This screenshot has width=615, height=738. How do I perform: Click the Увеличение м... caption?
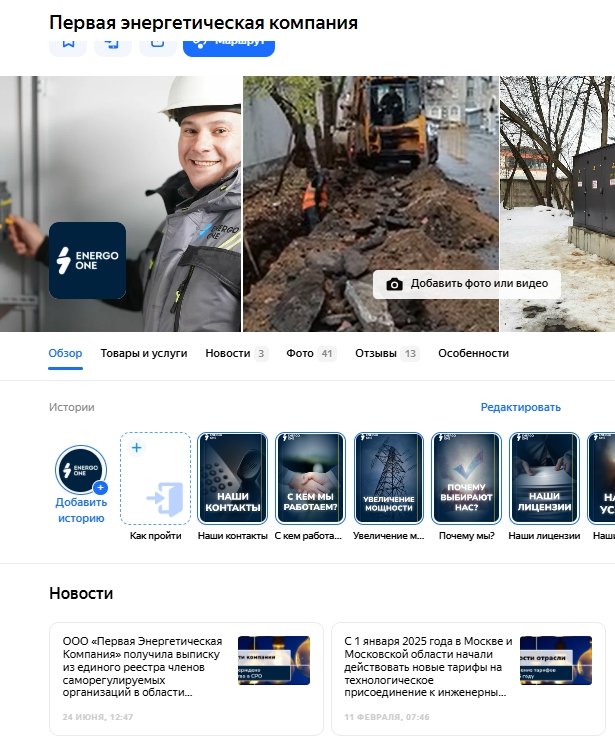point(389,536)
